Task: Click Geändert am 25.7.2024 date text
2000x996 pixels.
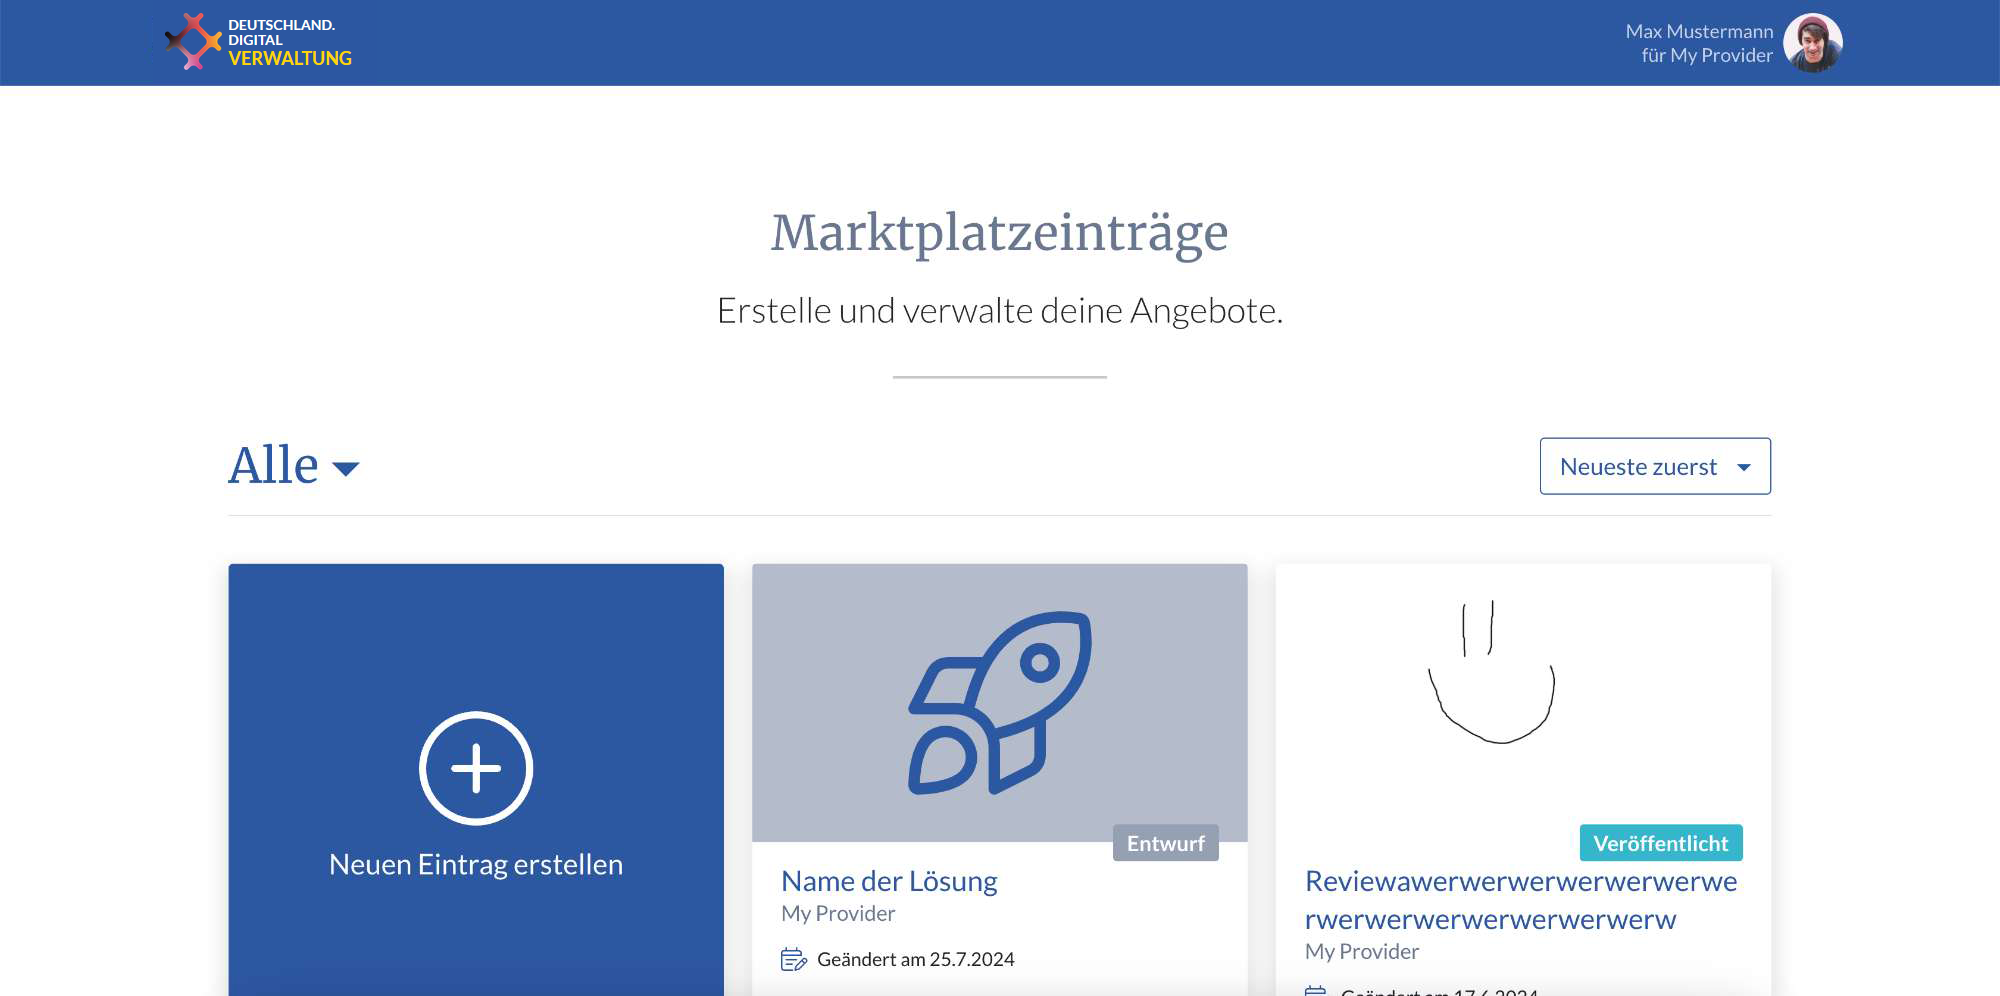Action: 915,960
